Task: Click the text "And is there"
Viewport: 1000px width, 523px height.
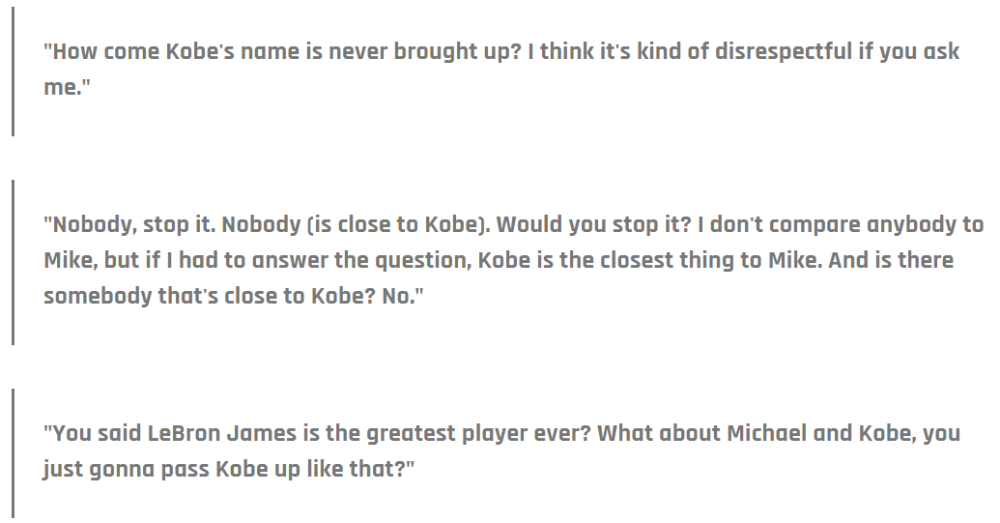Action: tap(891, 260)
